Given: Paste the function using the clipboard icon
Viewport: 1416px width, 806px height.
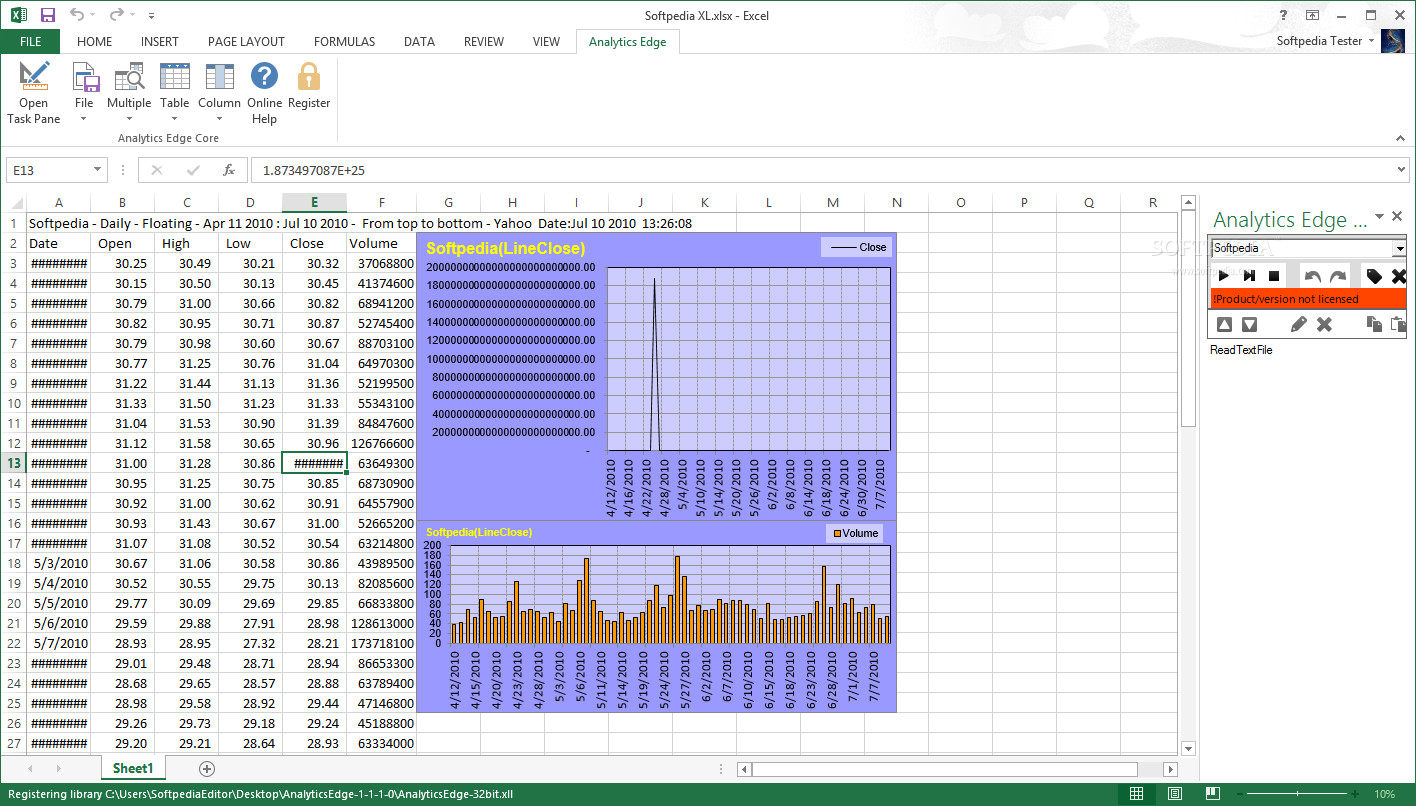Looking at the screenshot, I should coord(1398,324).
